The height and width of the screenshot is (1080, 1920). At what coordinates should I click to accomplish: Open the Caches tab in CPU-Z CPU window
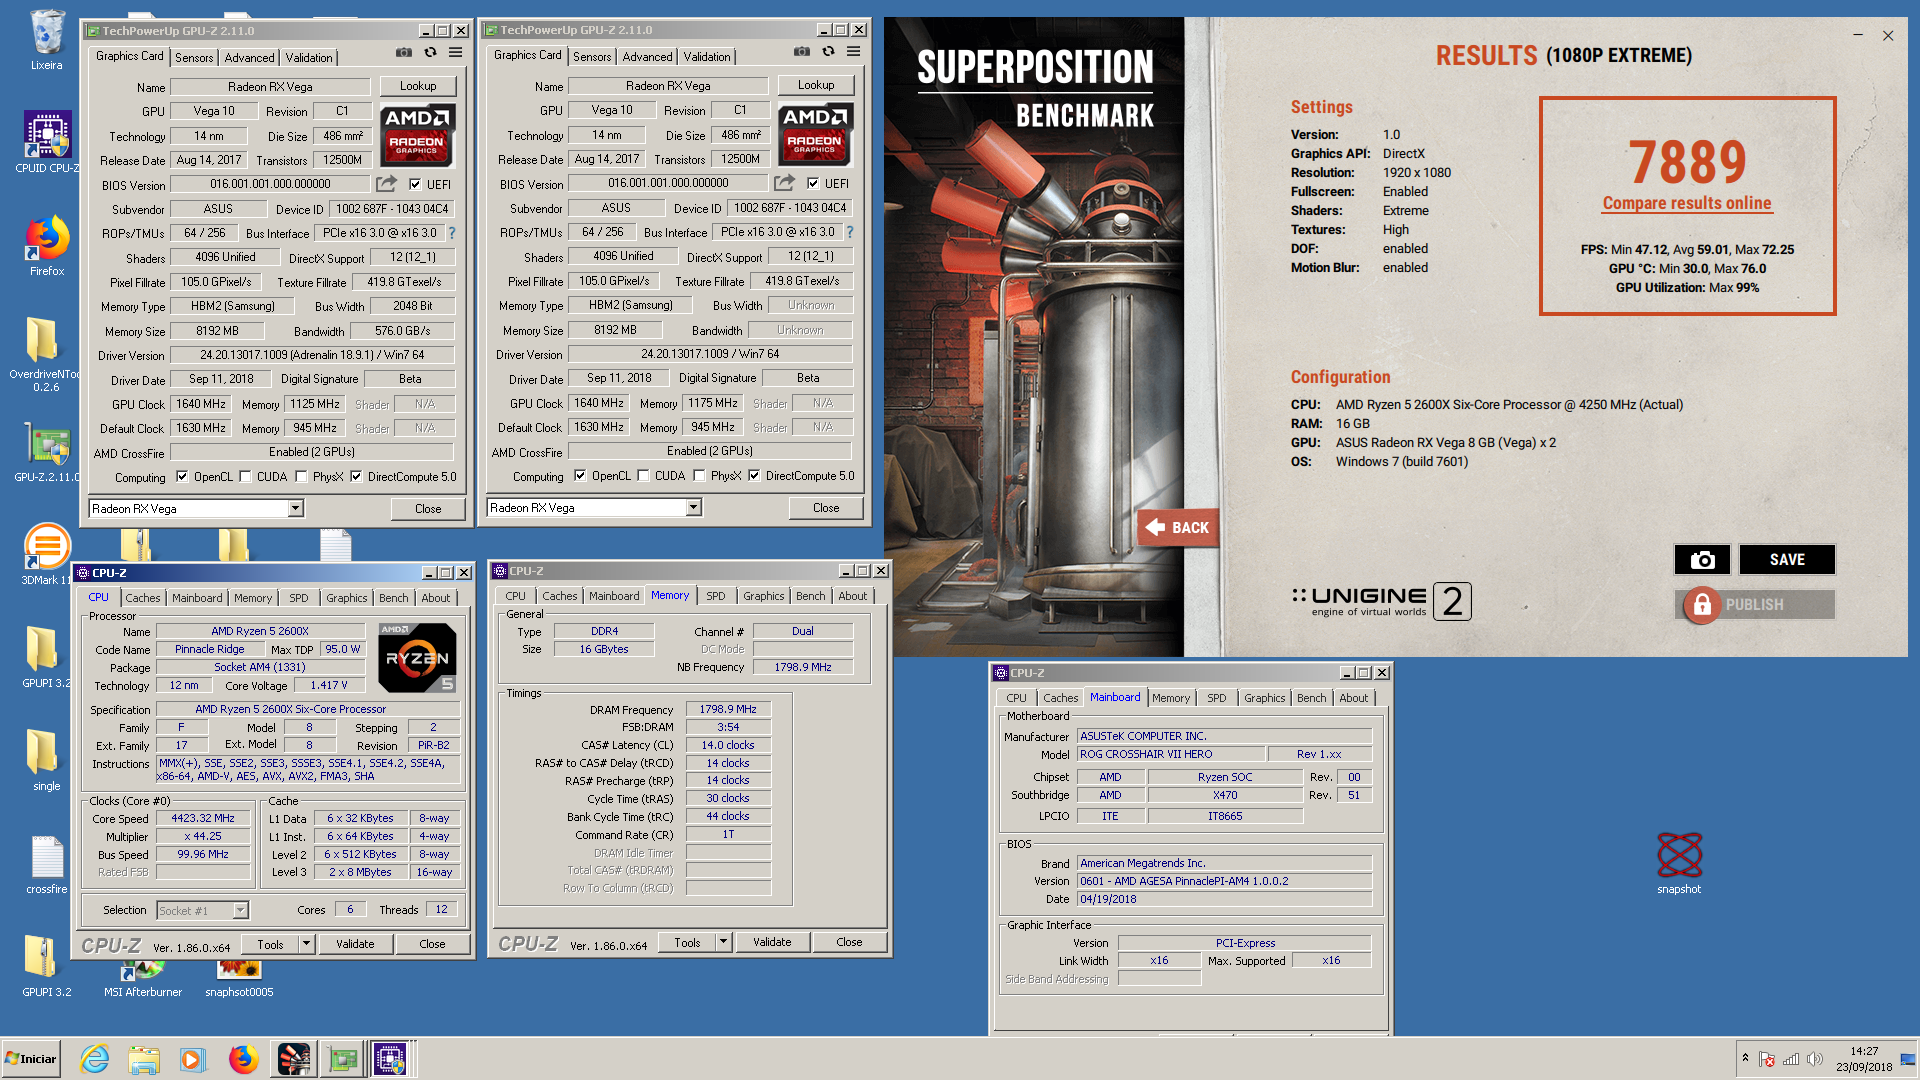point(142,598)
